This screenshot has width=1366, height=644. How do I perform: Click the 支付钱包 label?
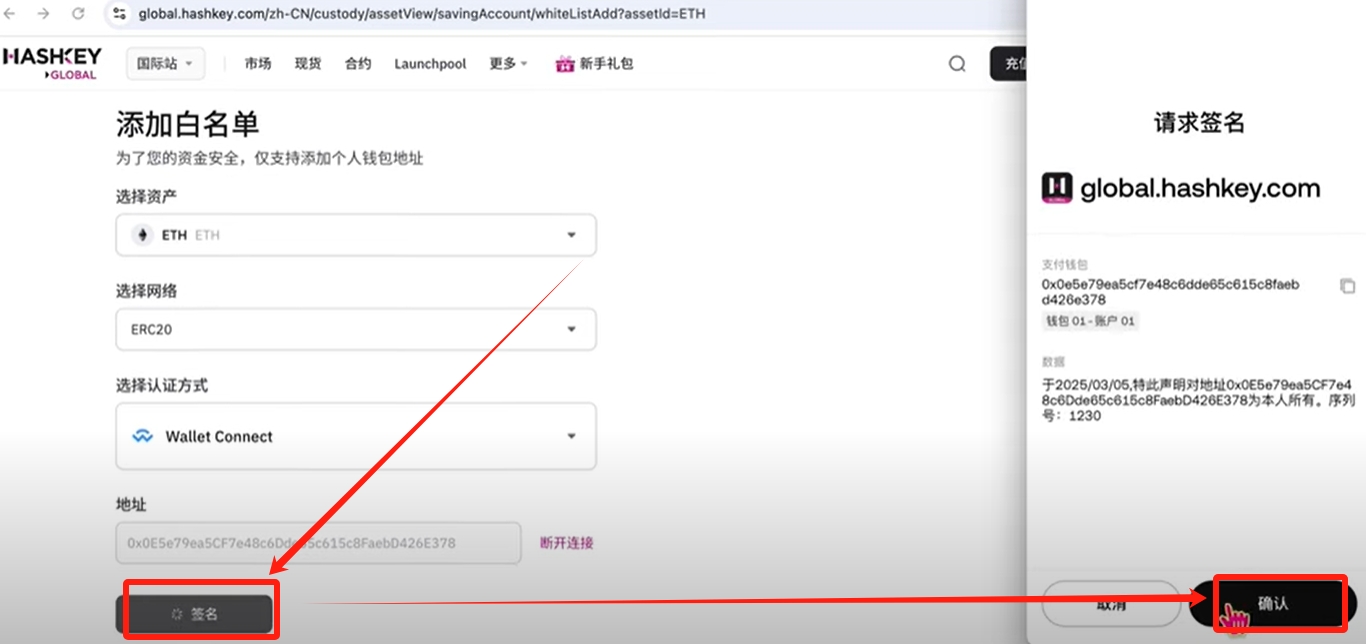point(1065,265)
